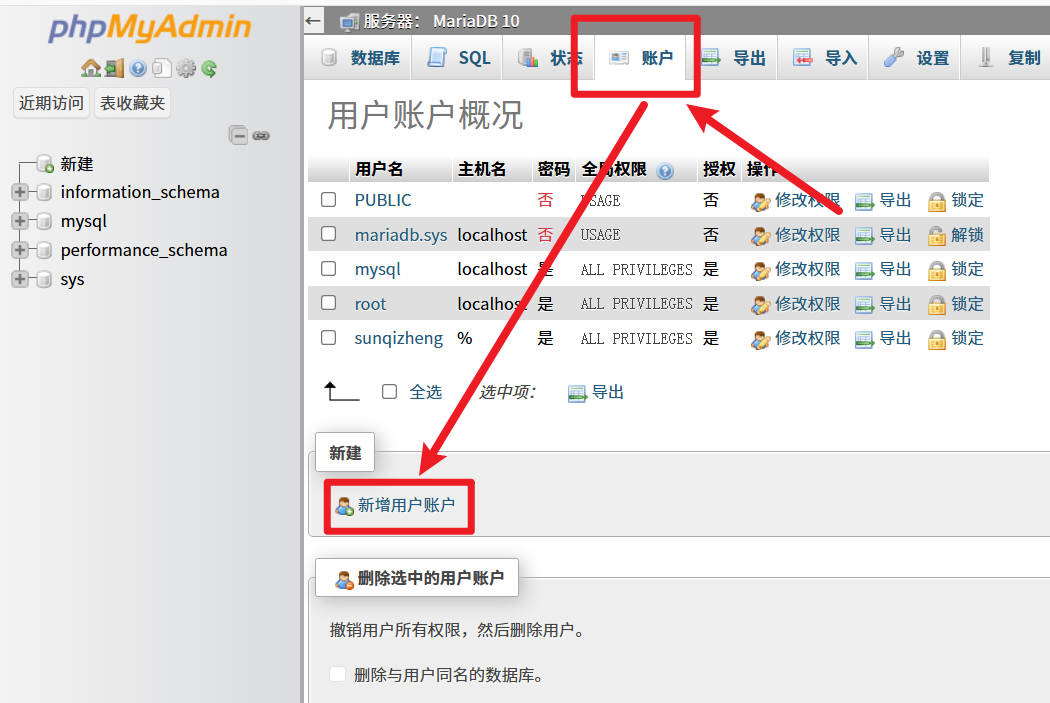Select the checkbox for root user
Screen dimensions: 1050x703
[328, 303]
